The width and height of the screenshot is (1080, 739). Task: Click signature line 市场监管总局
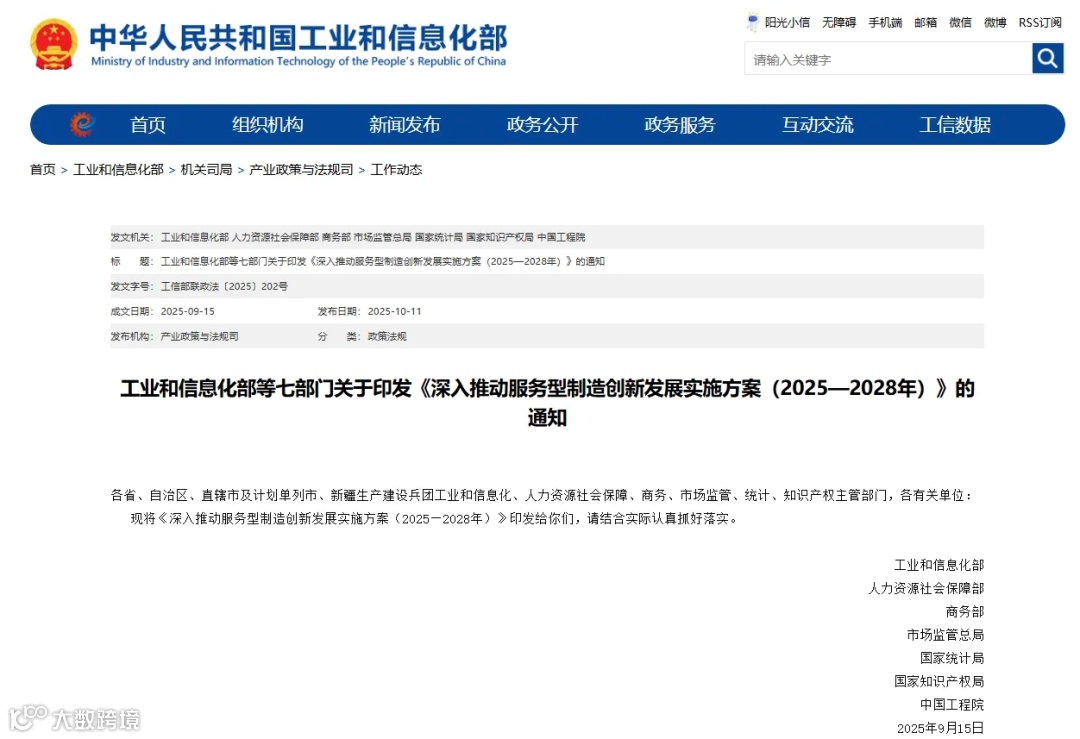(x=945, y=635)
